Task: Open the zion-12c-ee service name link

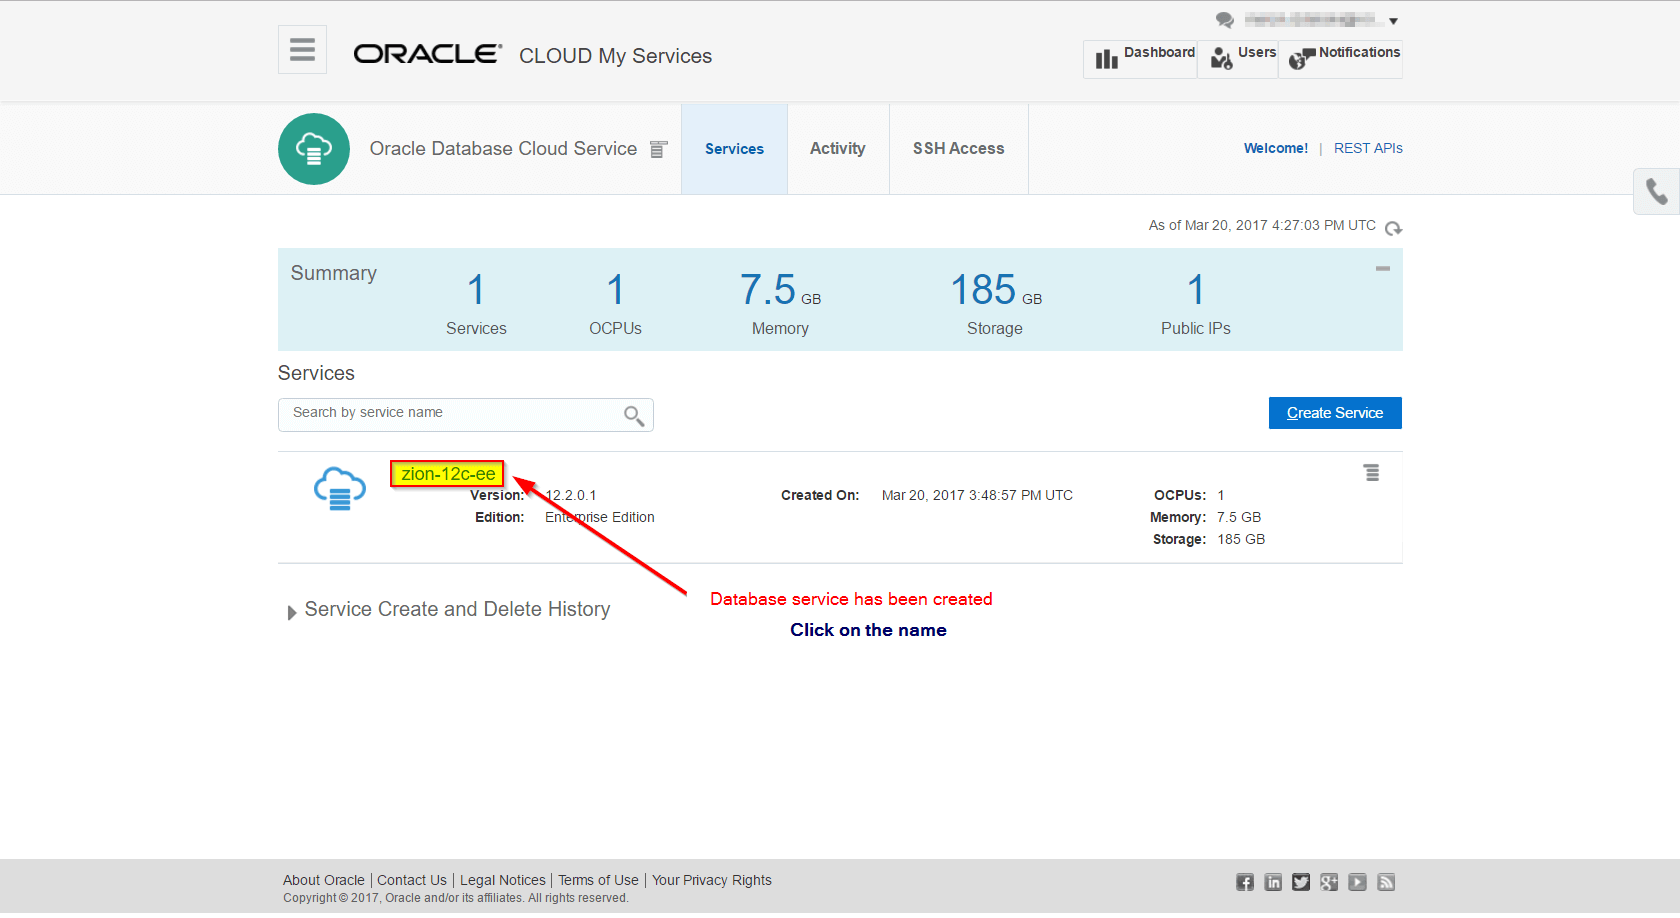Action: coord(448,474)
